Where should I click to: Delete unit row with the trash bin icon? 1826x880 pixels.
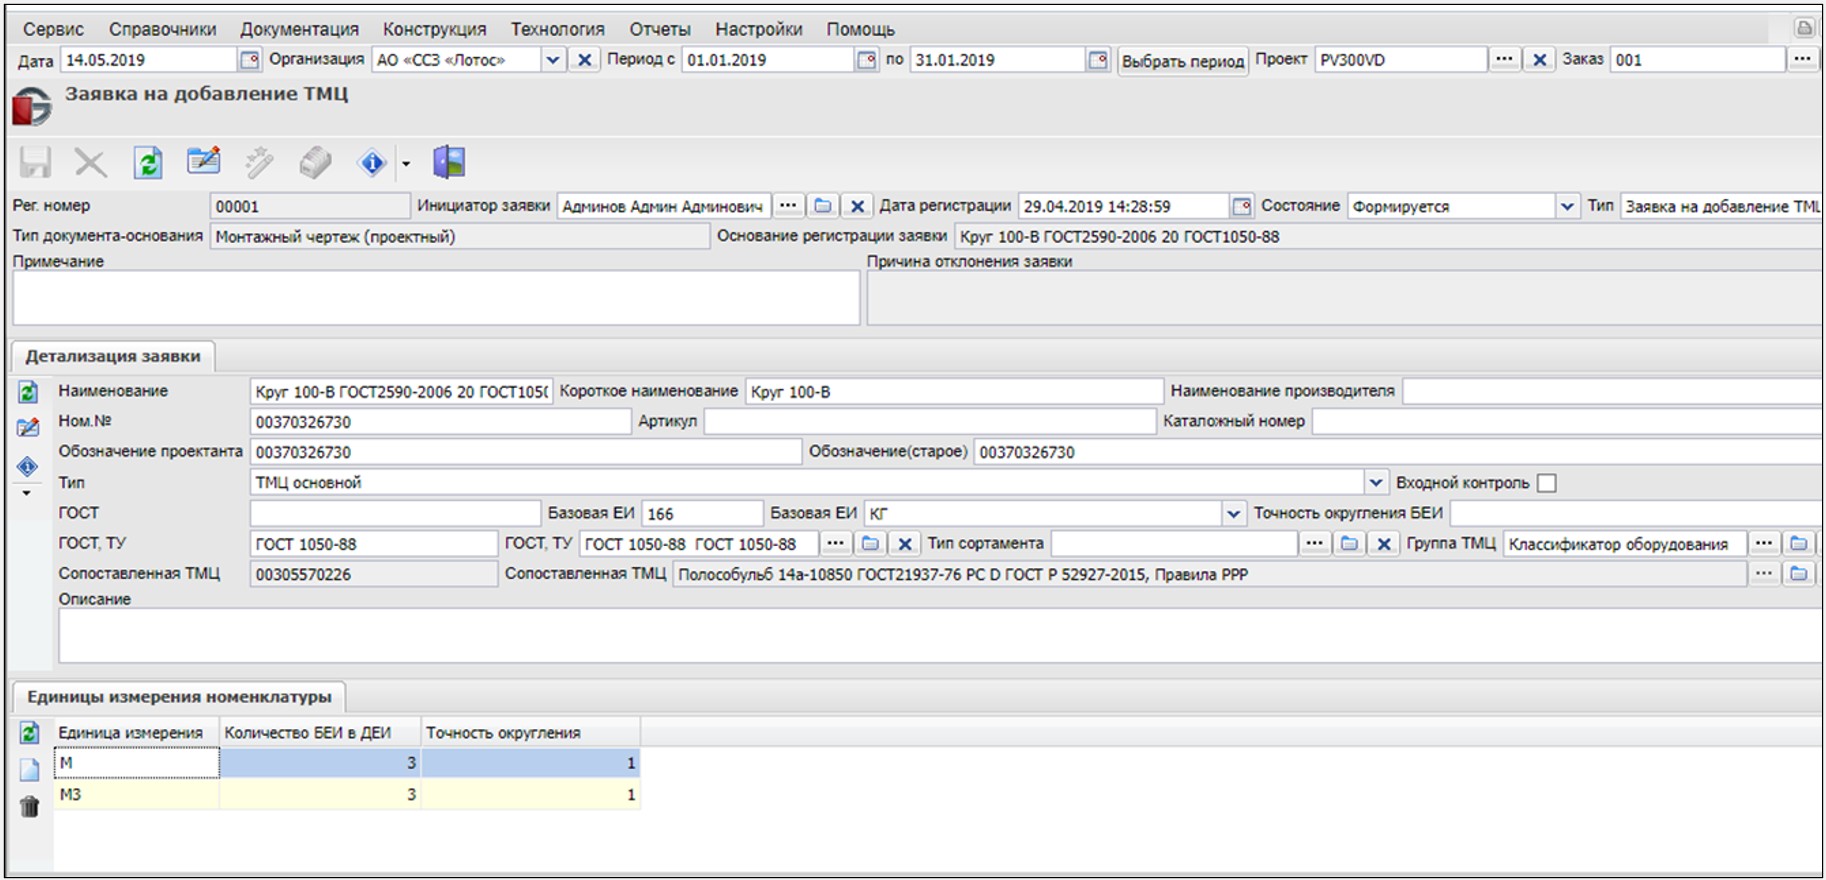click(29, 806)
